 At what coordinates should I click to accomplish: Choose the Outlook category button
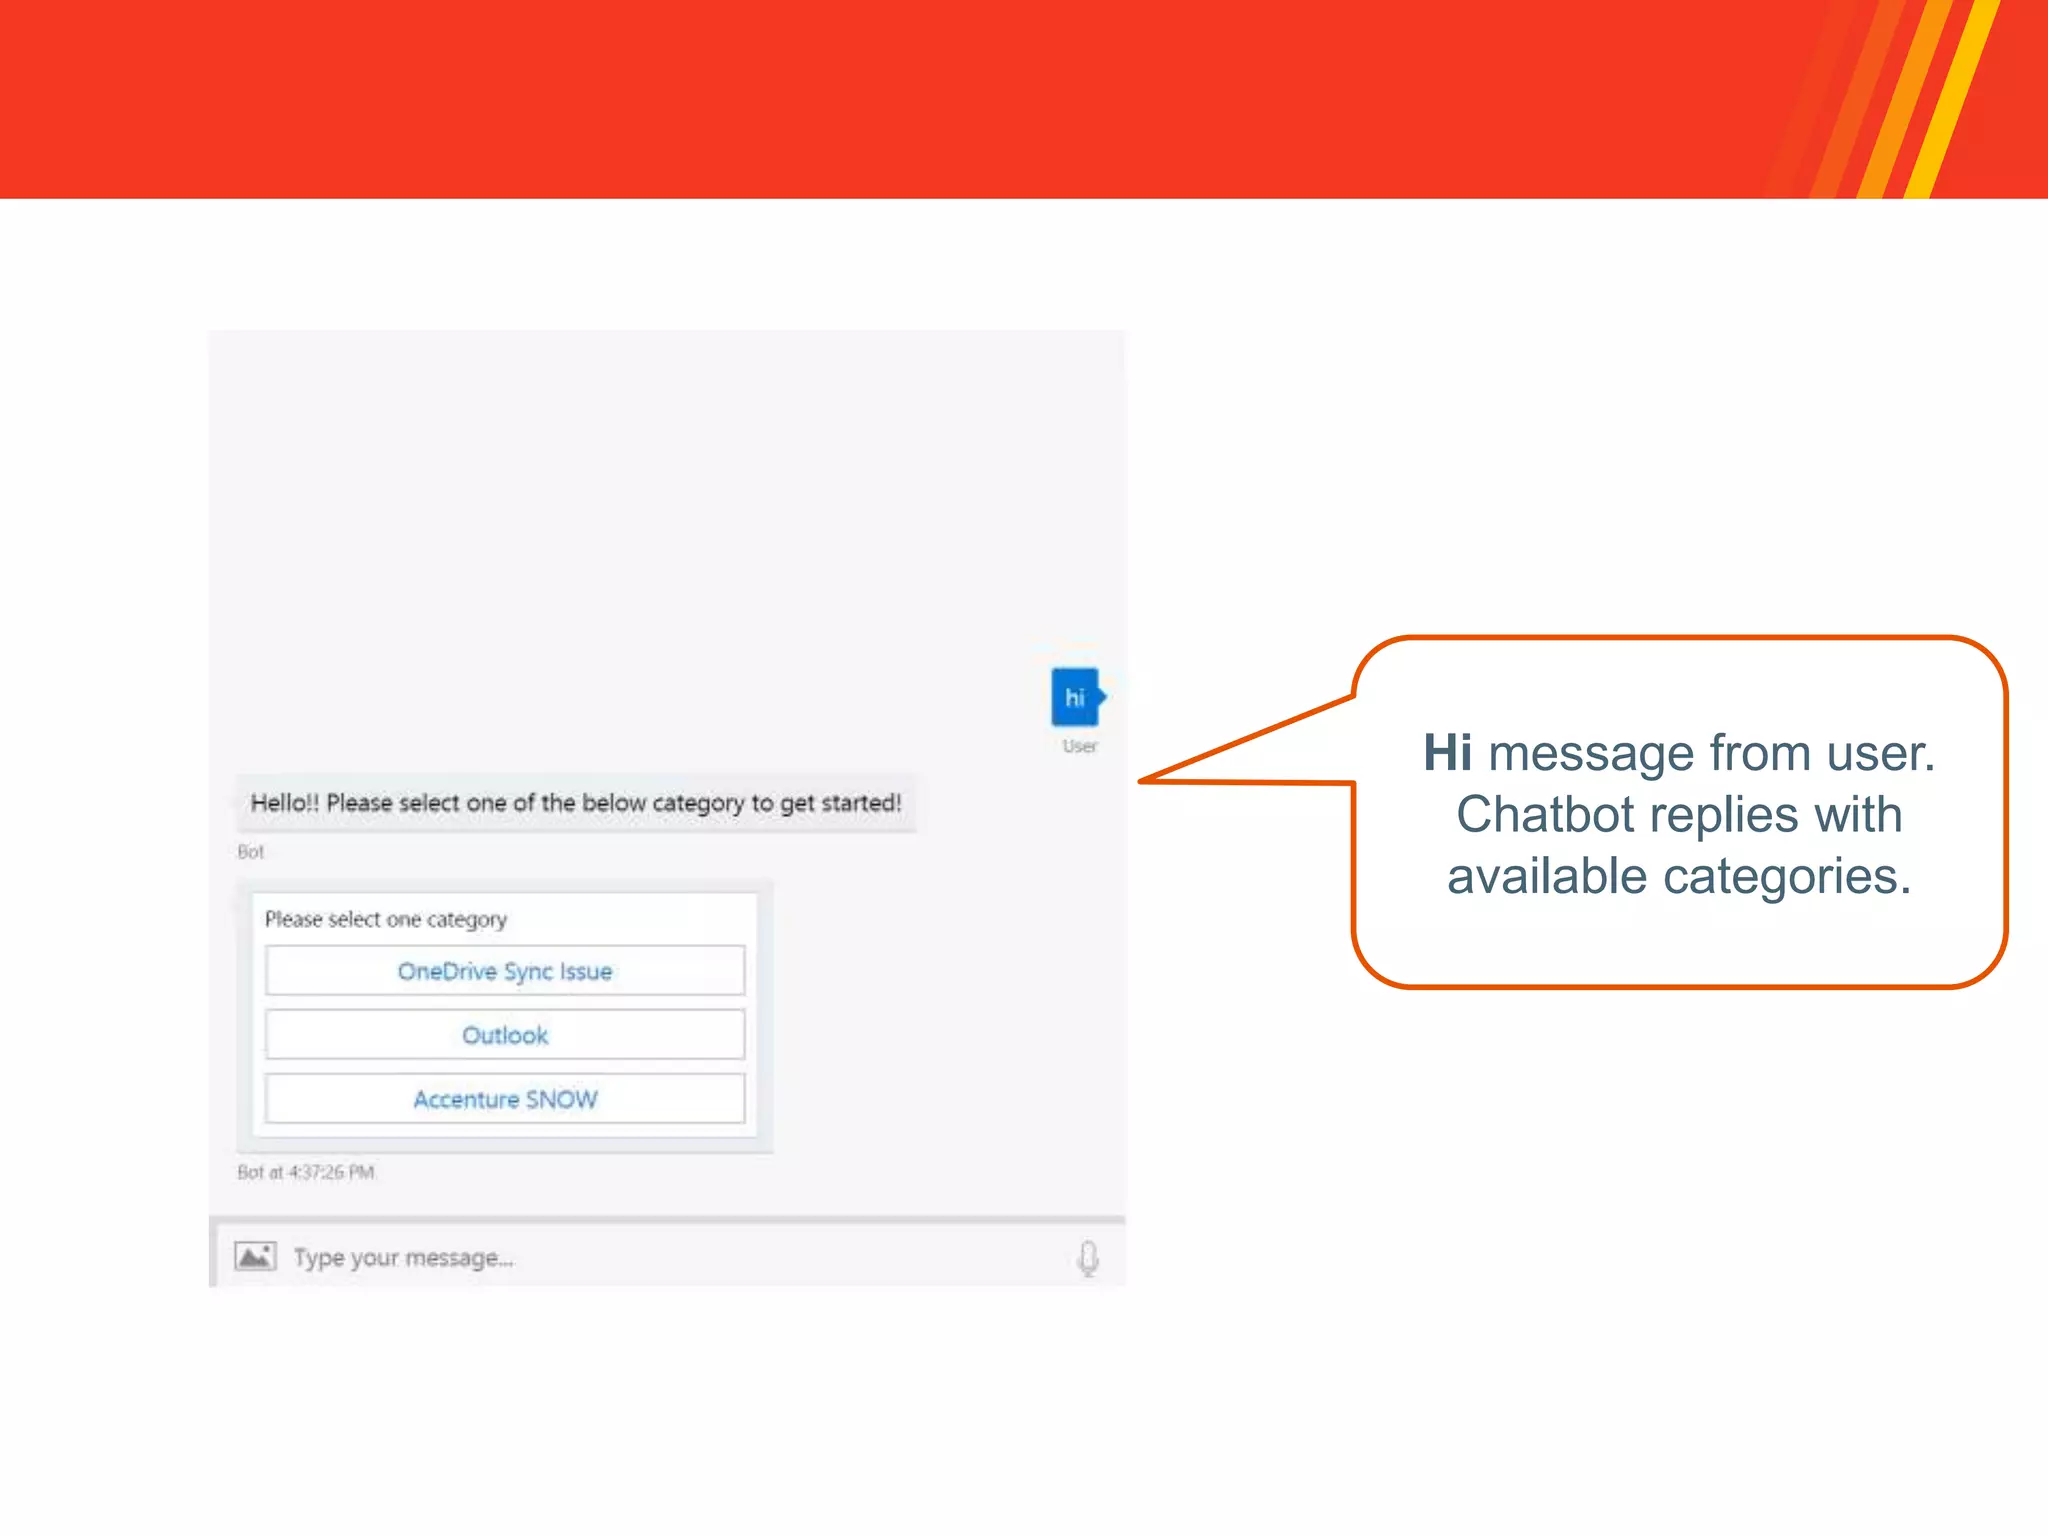click(505, 1035)
